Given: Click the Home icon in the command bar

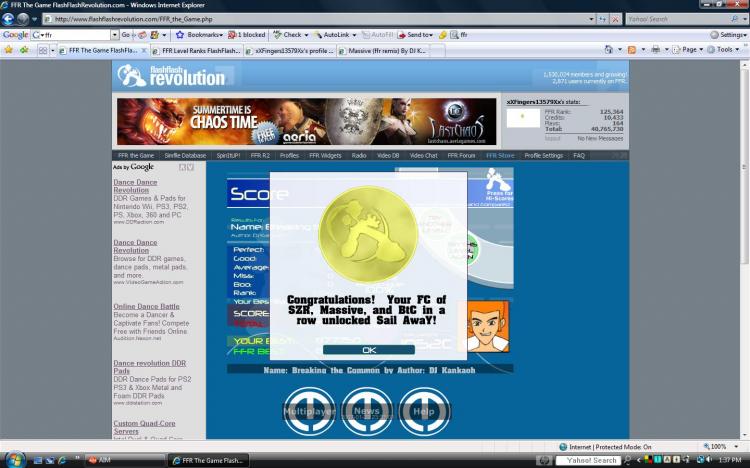Looking at the screenshot, I should click(609, 50).
